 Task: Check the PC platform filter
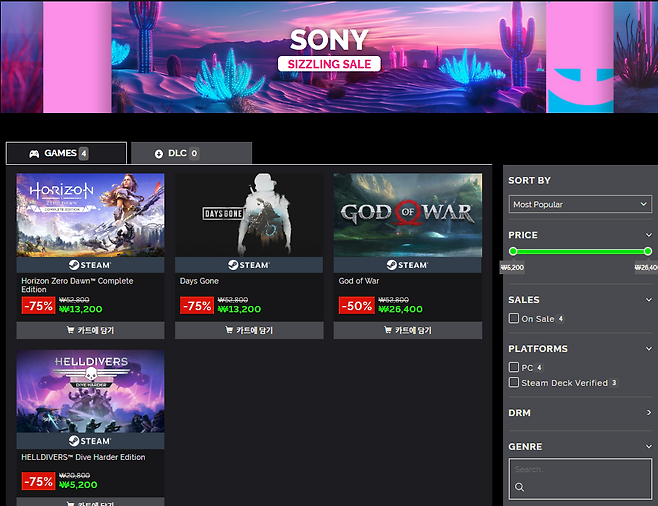[x=514, y=367]
